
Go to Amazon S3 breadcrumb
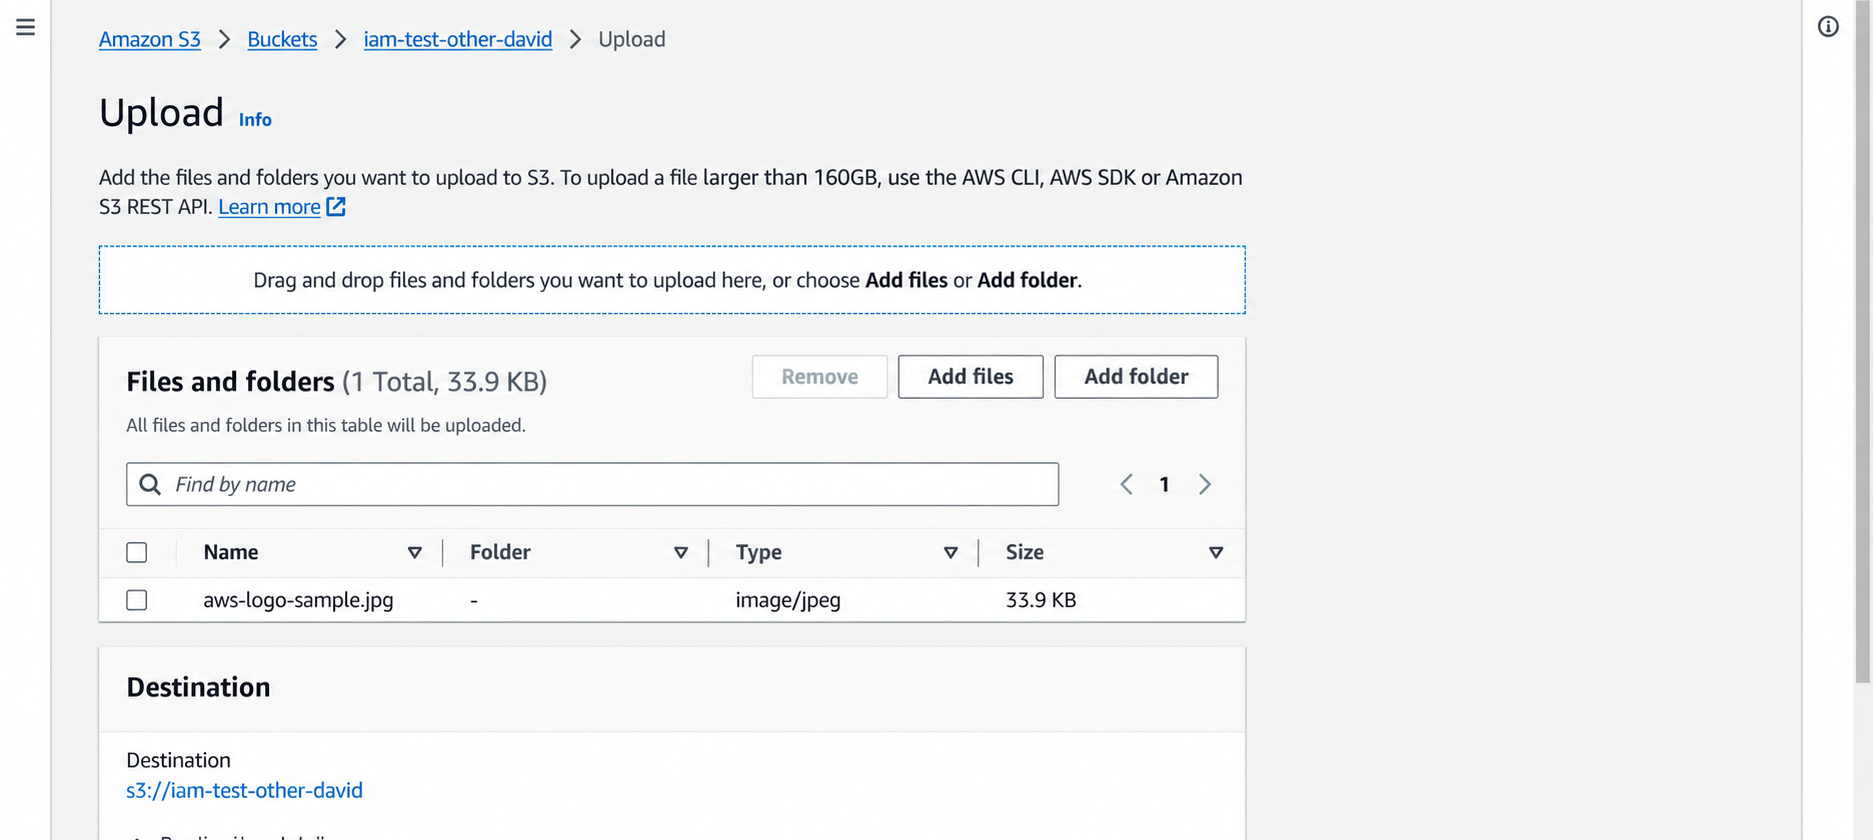[150, 39]
